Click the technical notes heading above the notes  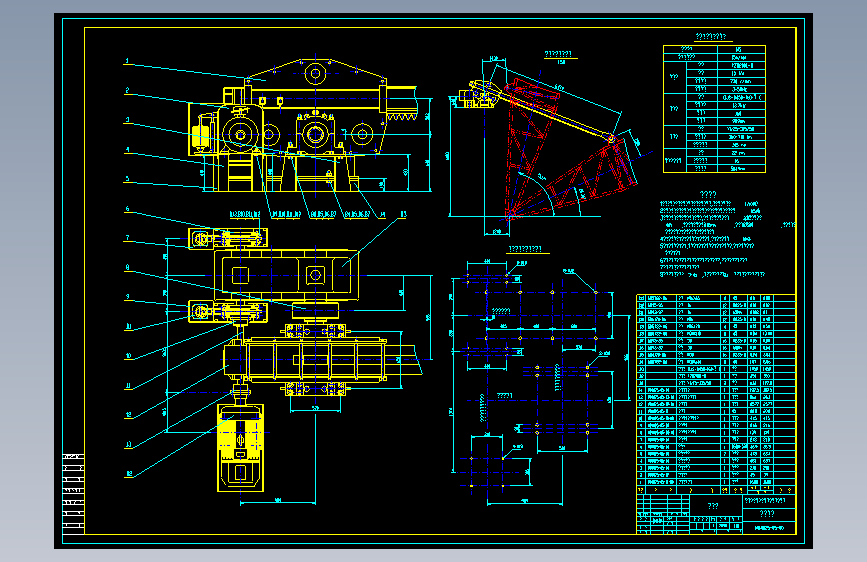(x=708, y=194)
